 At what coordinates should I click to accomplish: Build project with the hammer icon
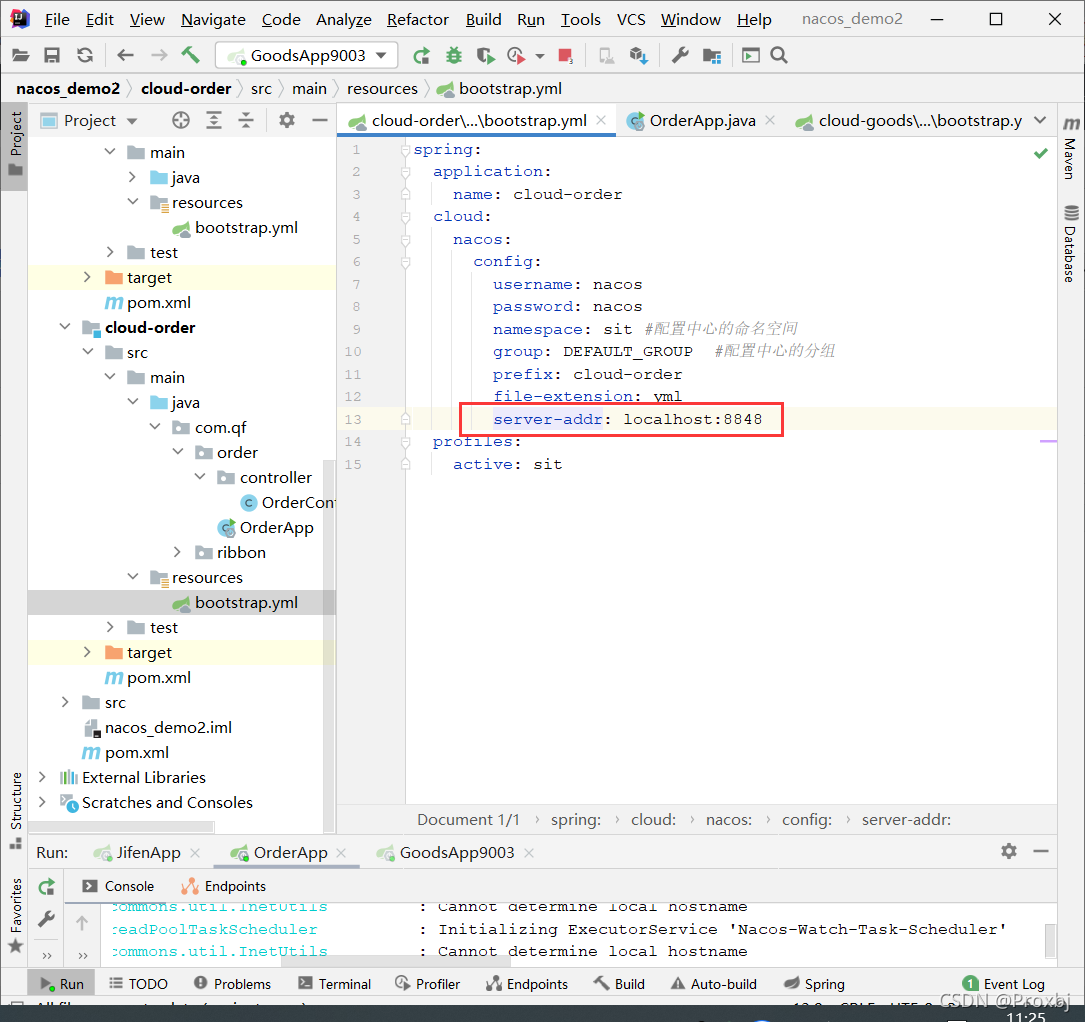click(191, 55)
